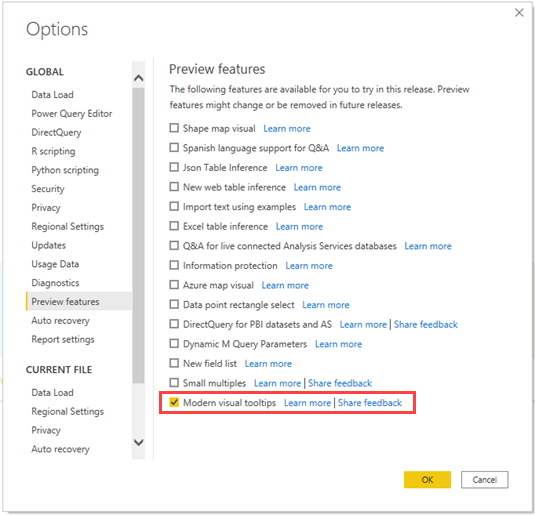
Task: Turn on Azure map visual
Action: click(x=174, y=285)
